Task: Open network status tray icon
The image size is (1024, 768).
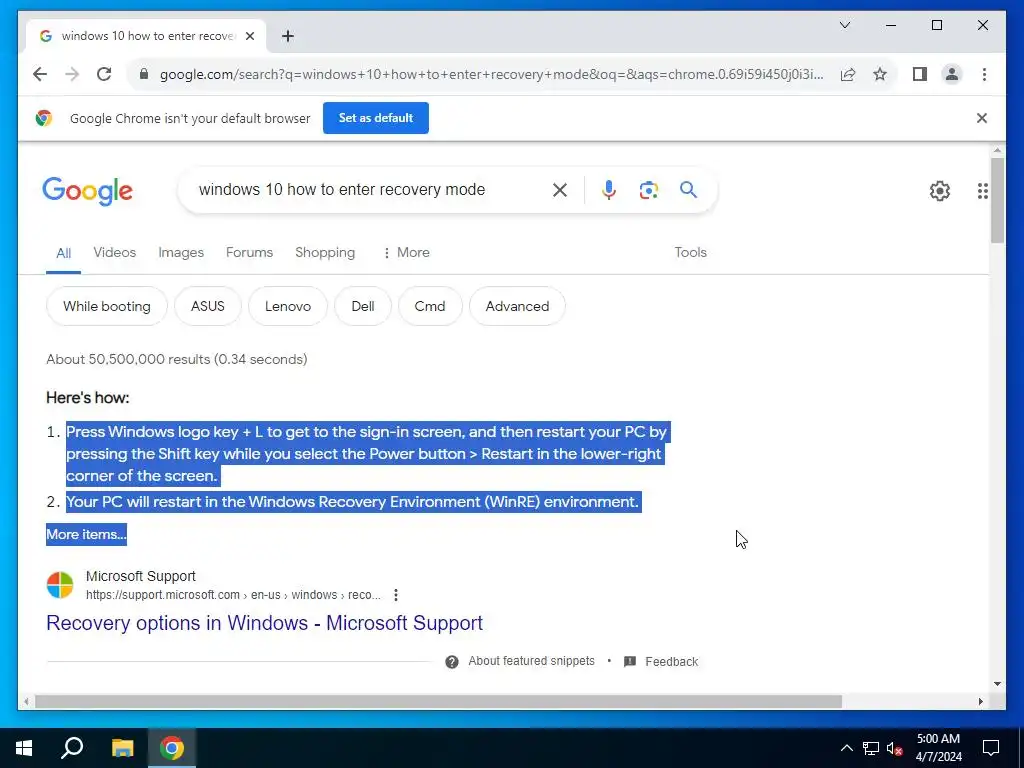Action: (x=871, y=748)
